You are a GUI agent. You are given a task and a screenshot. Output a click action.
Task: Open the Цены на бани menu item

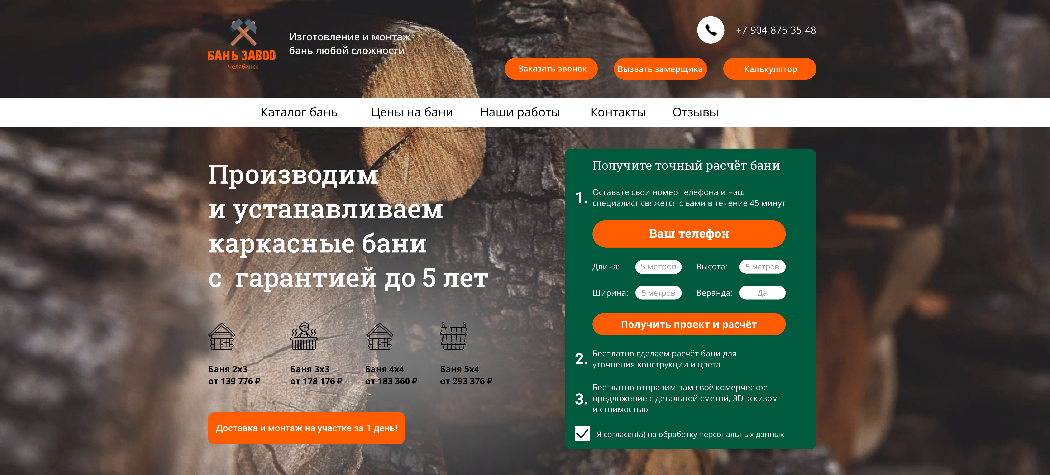[x=412, y=113]
